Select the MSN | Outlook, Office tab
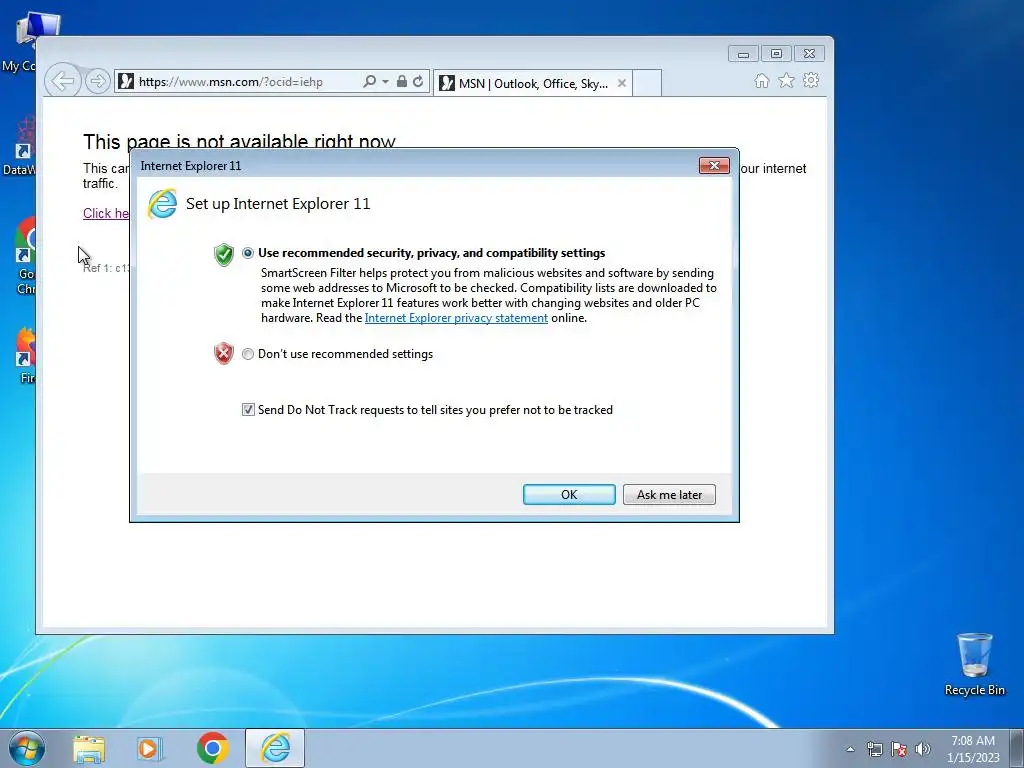This screenshot has width=1024, height=768. (x=533, y=84)
